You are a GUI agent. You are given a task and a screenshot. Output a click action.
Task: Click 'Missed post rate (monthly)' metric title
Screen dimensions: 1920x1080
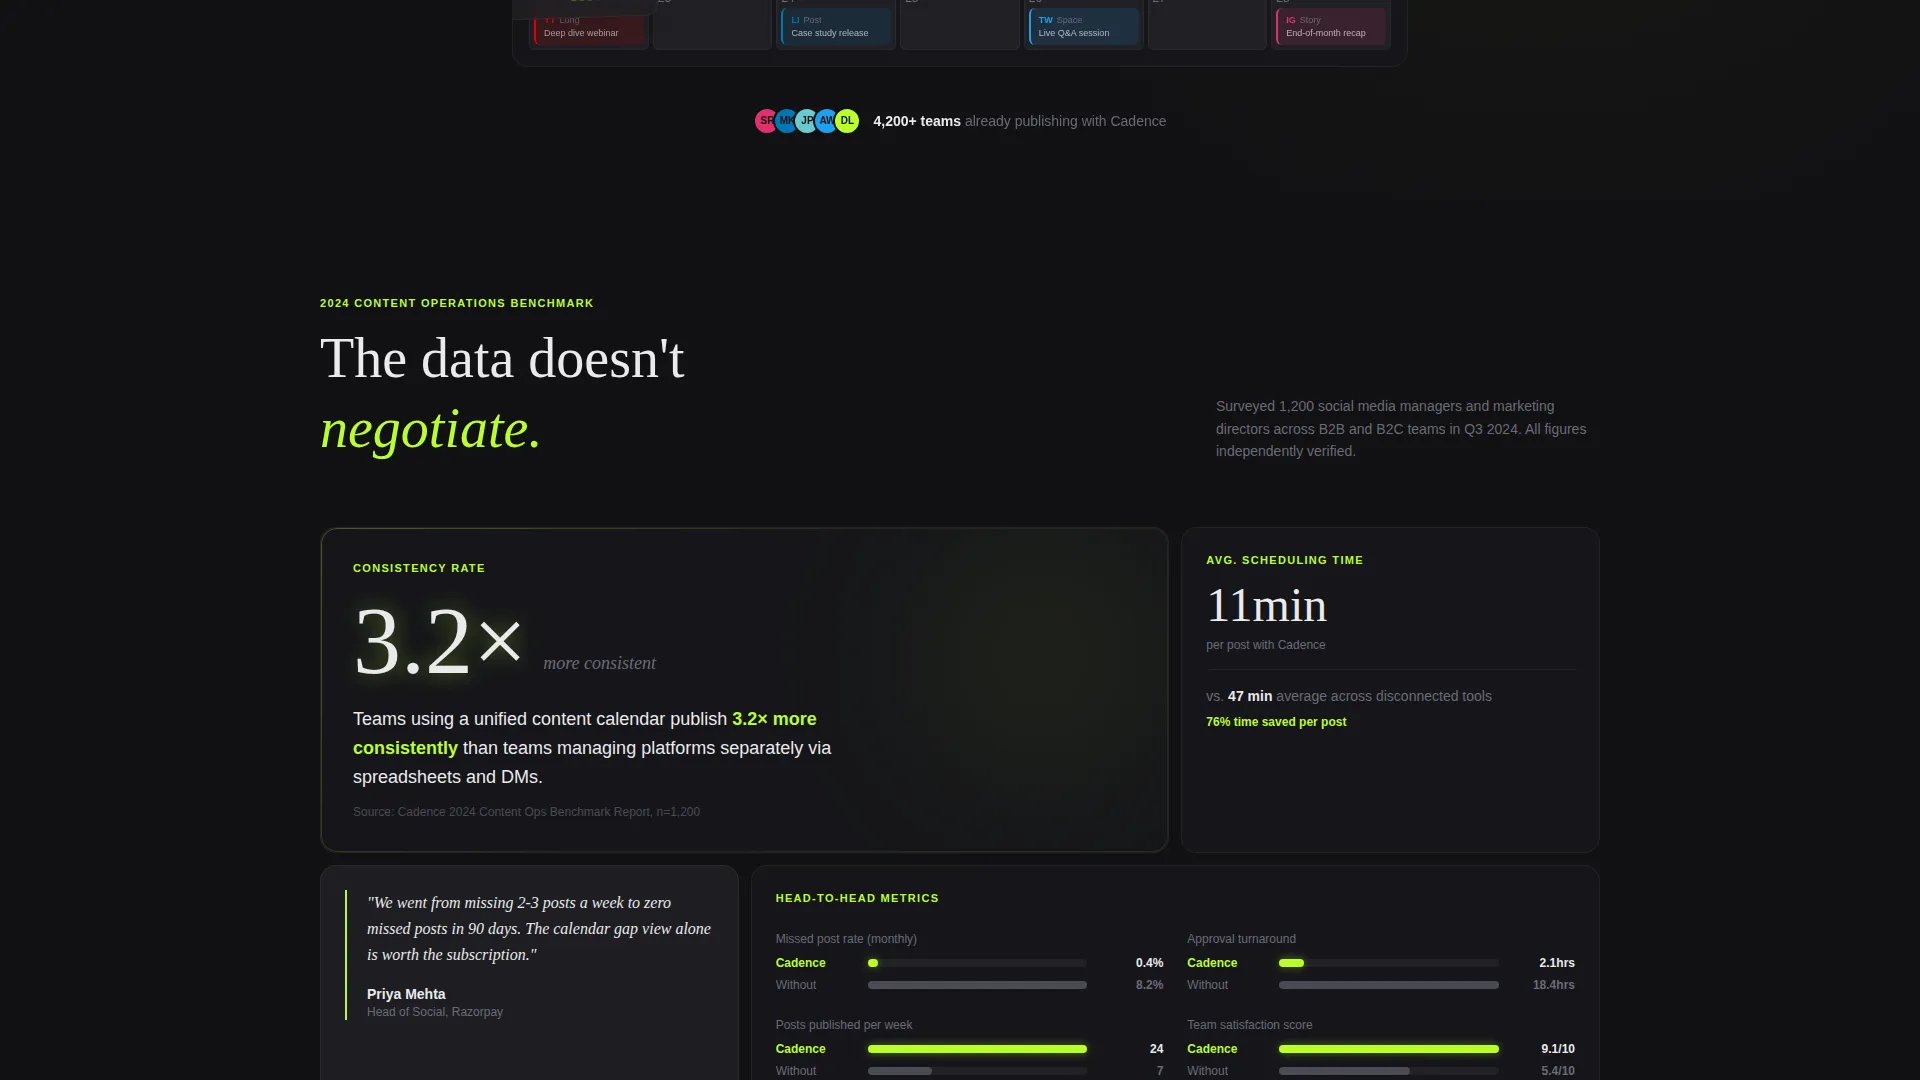(846, 939)
